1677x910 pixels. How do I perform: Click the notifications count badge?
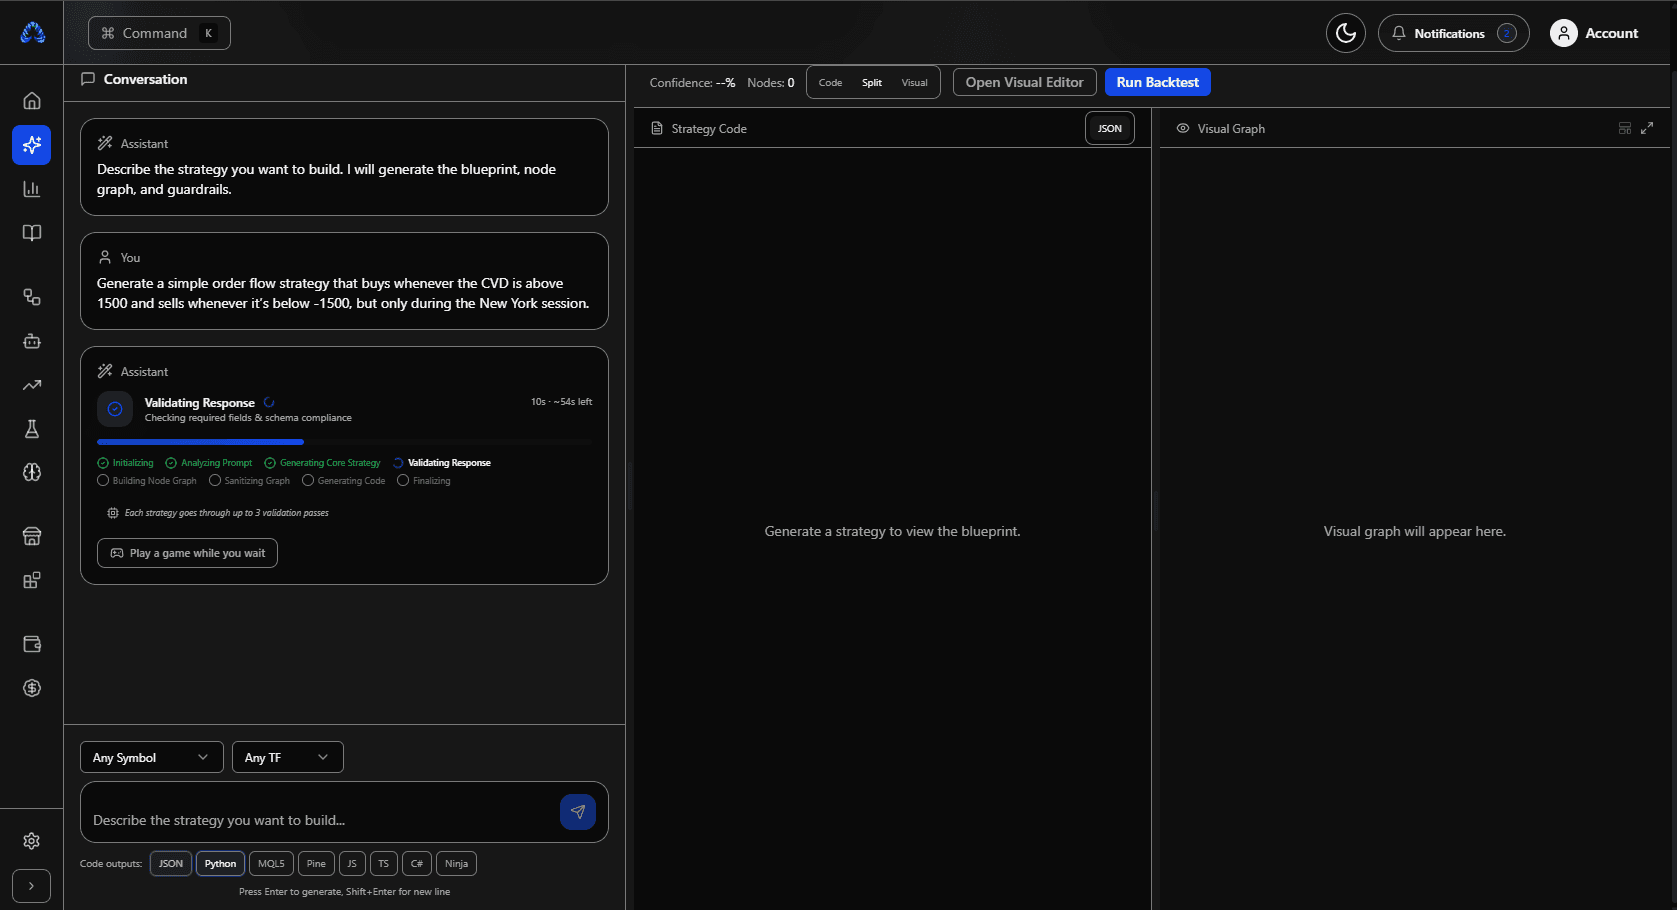coord(1507,33)
